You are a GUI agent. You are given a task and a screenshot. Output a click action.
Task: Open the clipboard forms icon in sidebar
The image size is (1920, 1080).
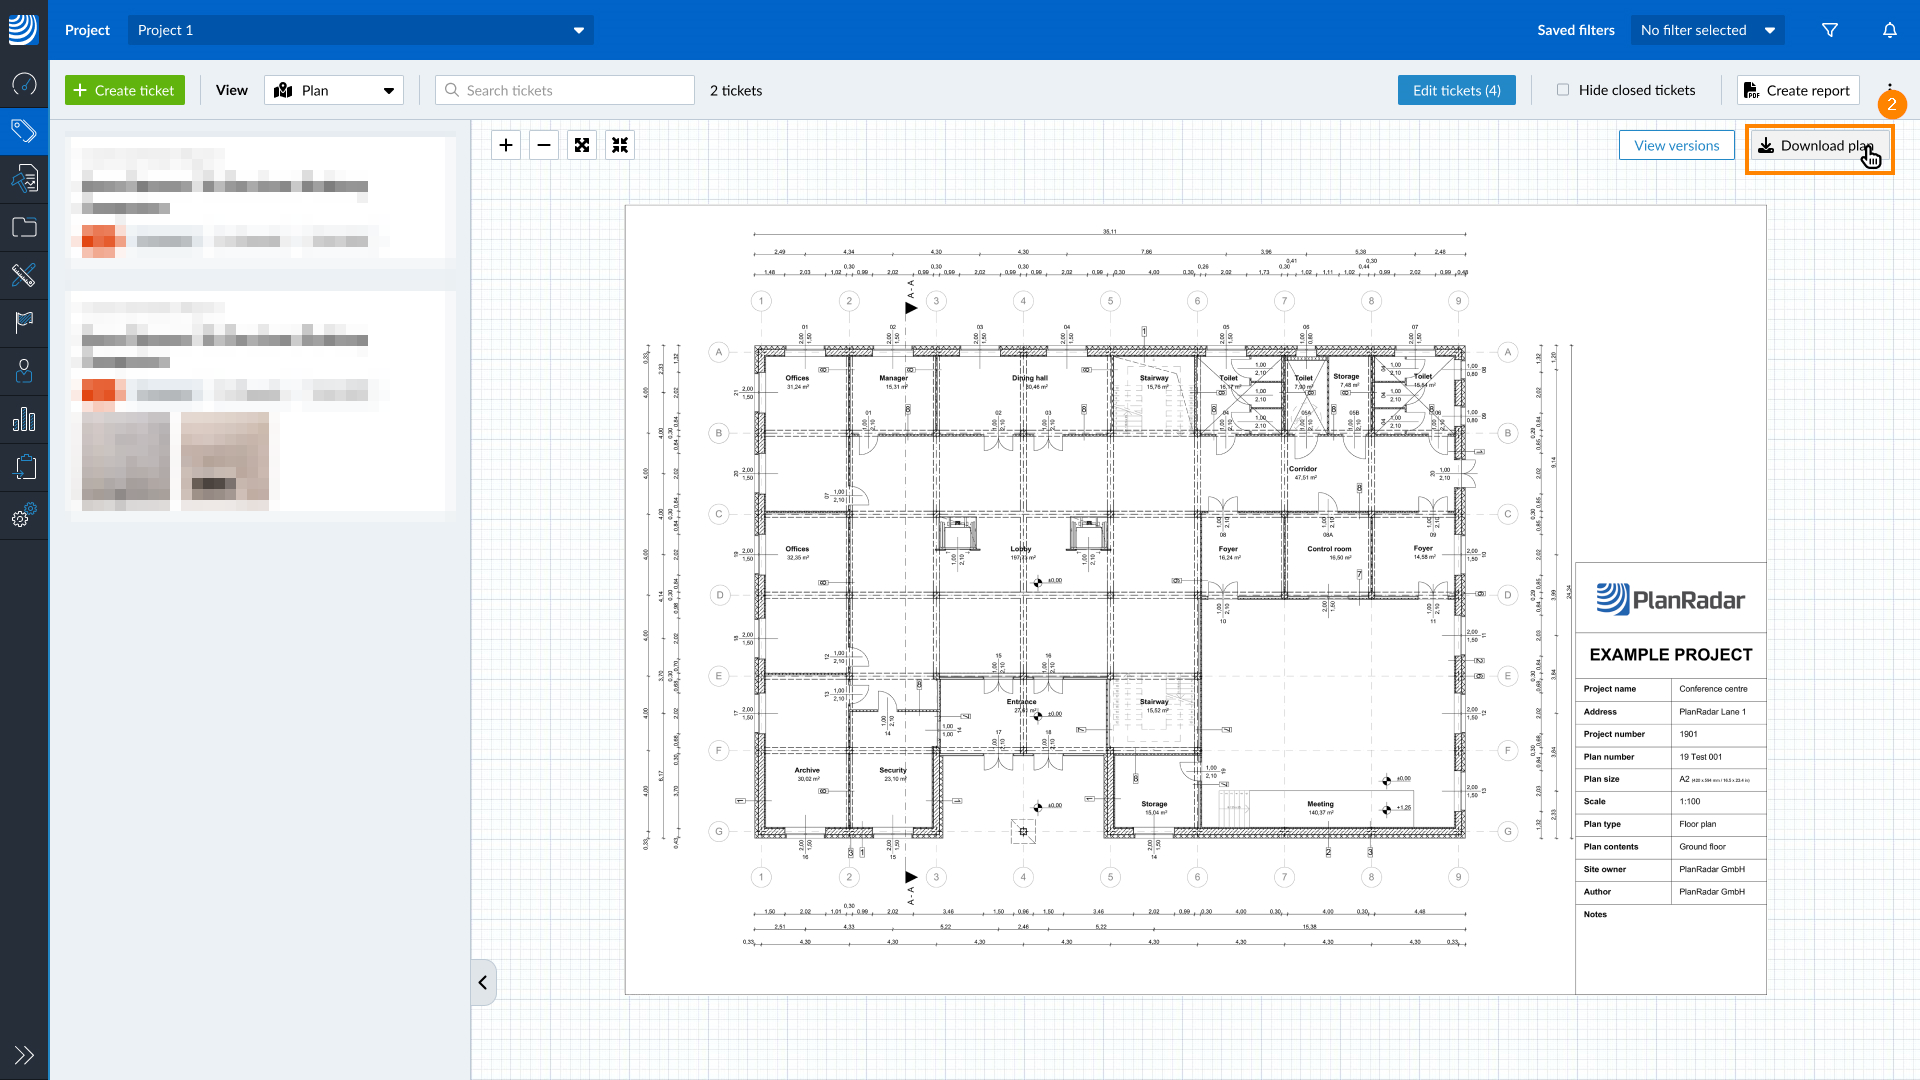(24, 466)
